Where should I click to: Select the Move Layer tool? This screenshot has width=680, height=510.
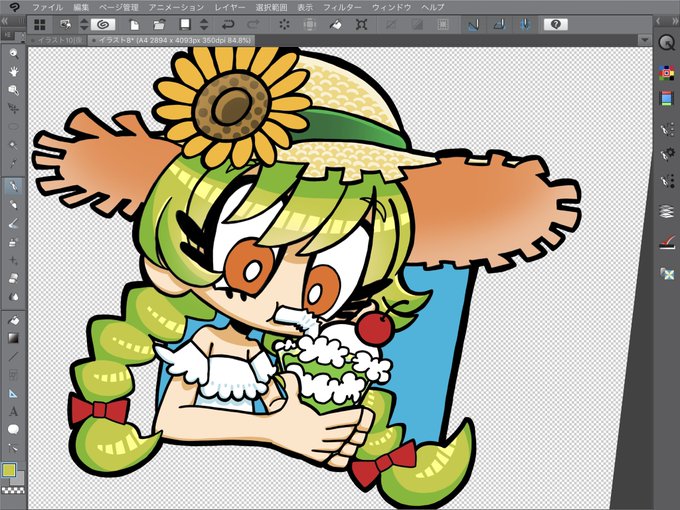pyautogui.click(x=13, y=108)
